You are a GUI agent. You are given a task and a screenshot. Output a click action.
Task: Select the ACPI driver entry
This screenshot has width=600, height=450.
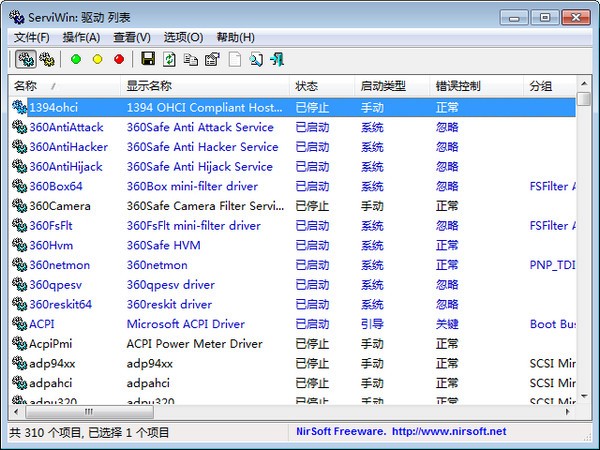tap(41, 324)
